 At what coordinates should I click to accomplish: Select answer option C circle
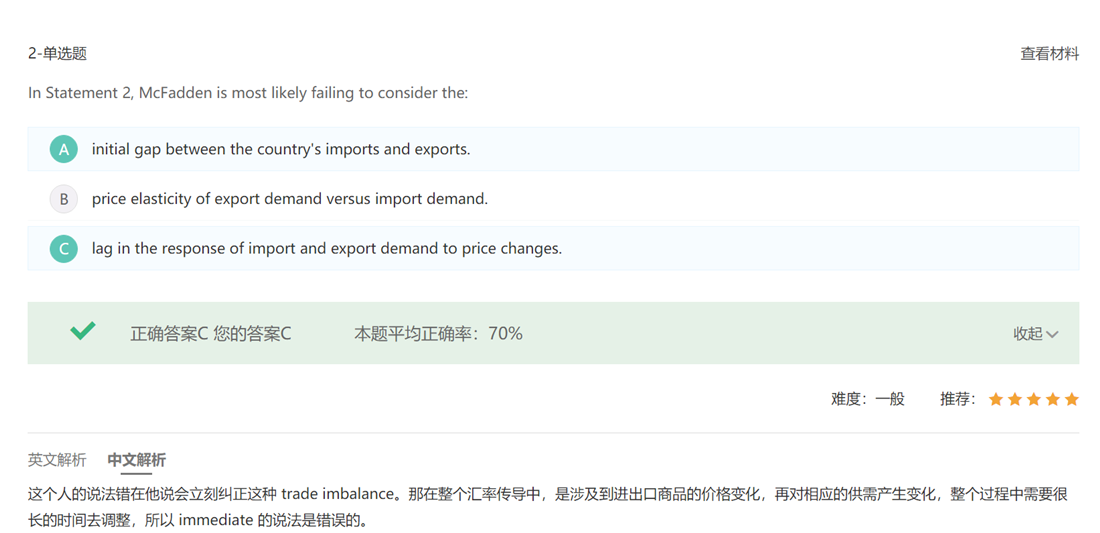(64, 249)
